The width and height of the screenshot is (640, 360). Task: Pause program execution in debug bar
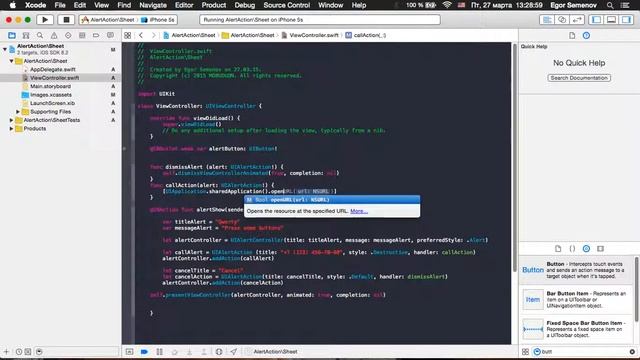[160, 351]
